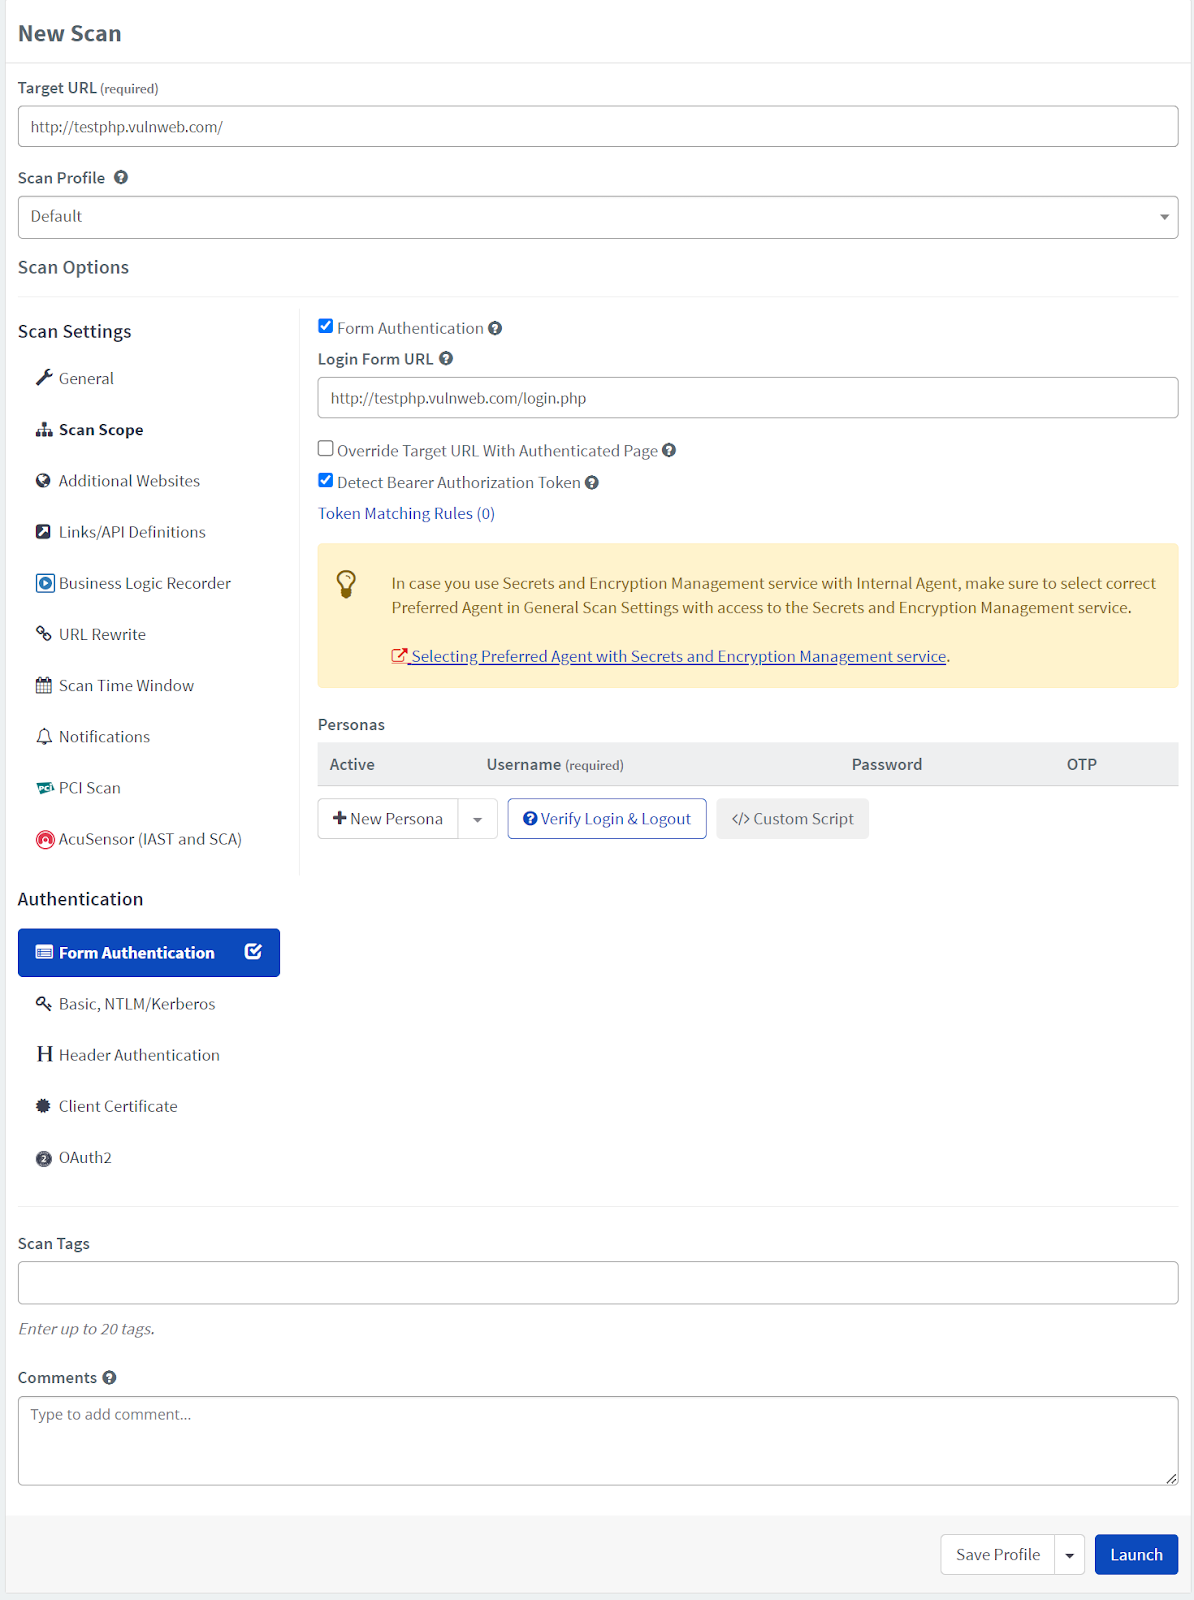Click the PCI Scan icon
This screenshot has width=1194, height=1600.
pos(45,788)
